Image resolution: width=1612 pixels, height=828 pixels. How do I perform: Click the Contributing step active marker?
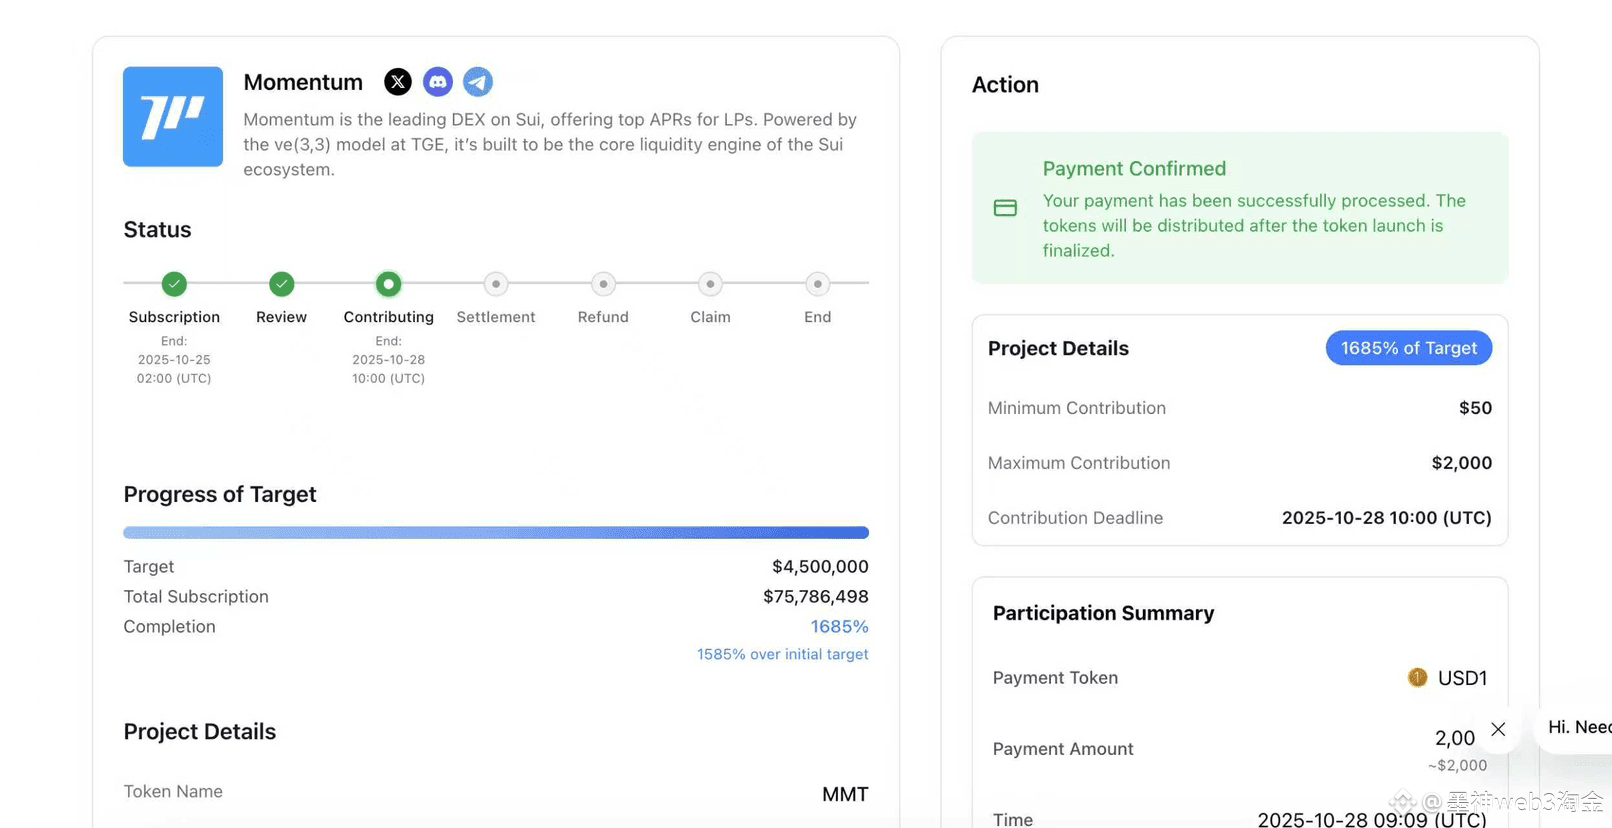click(389, 284)
